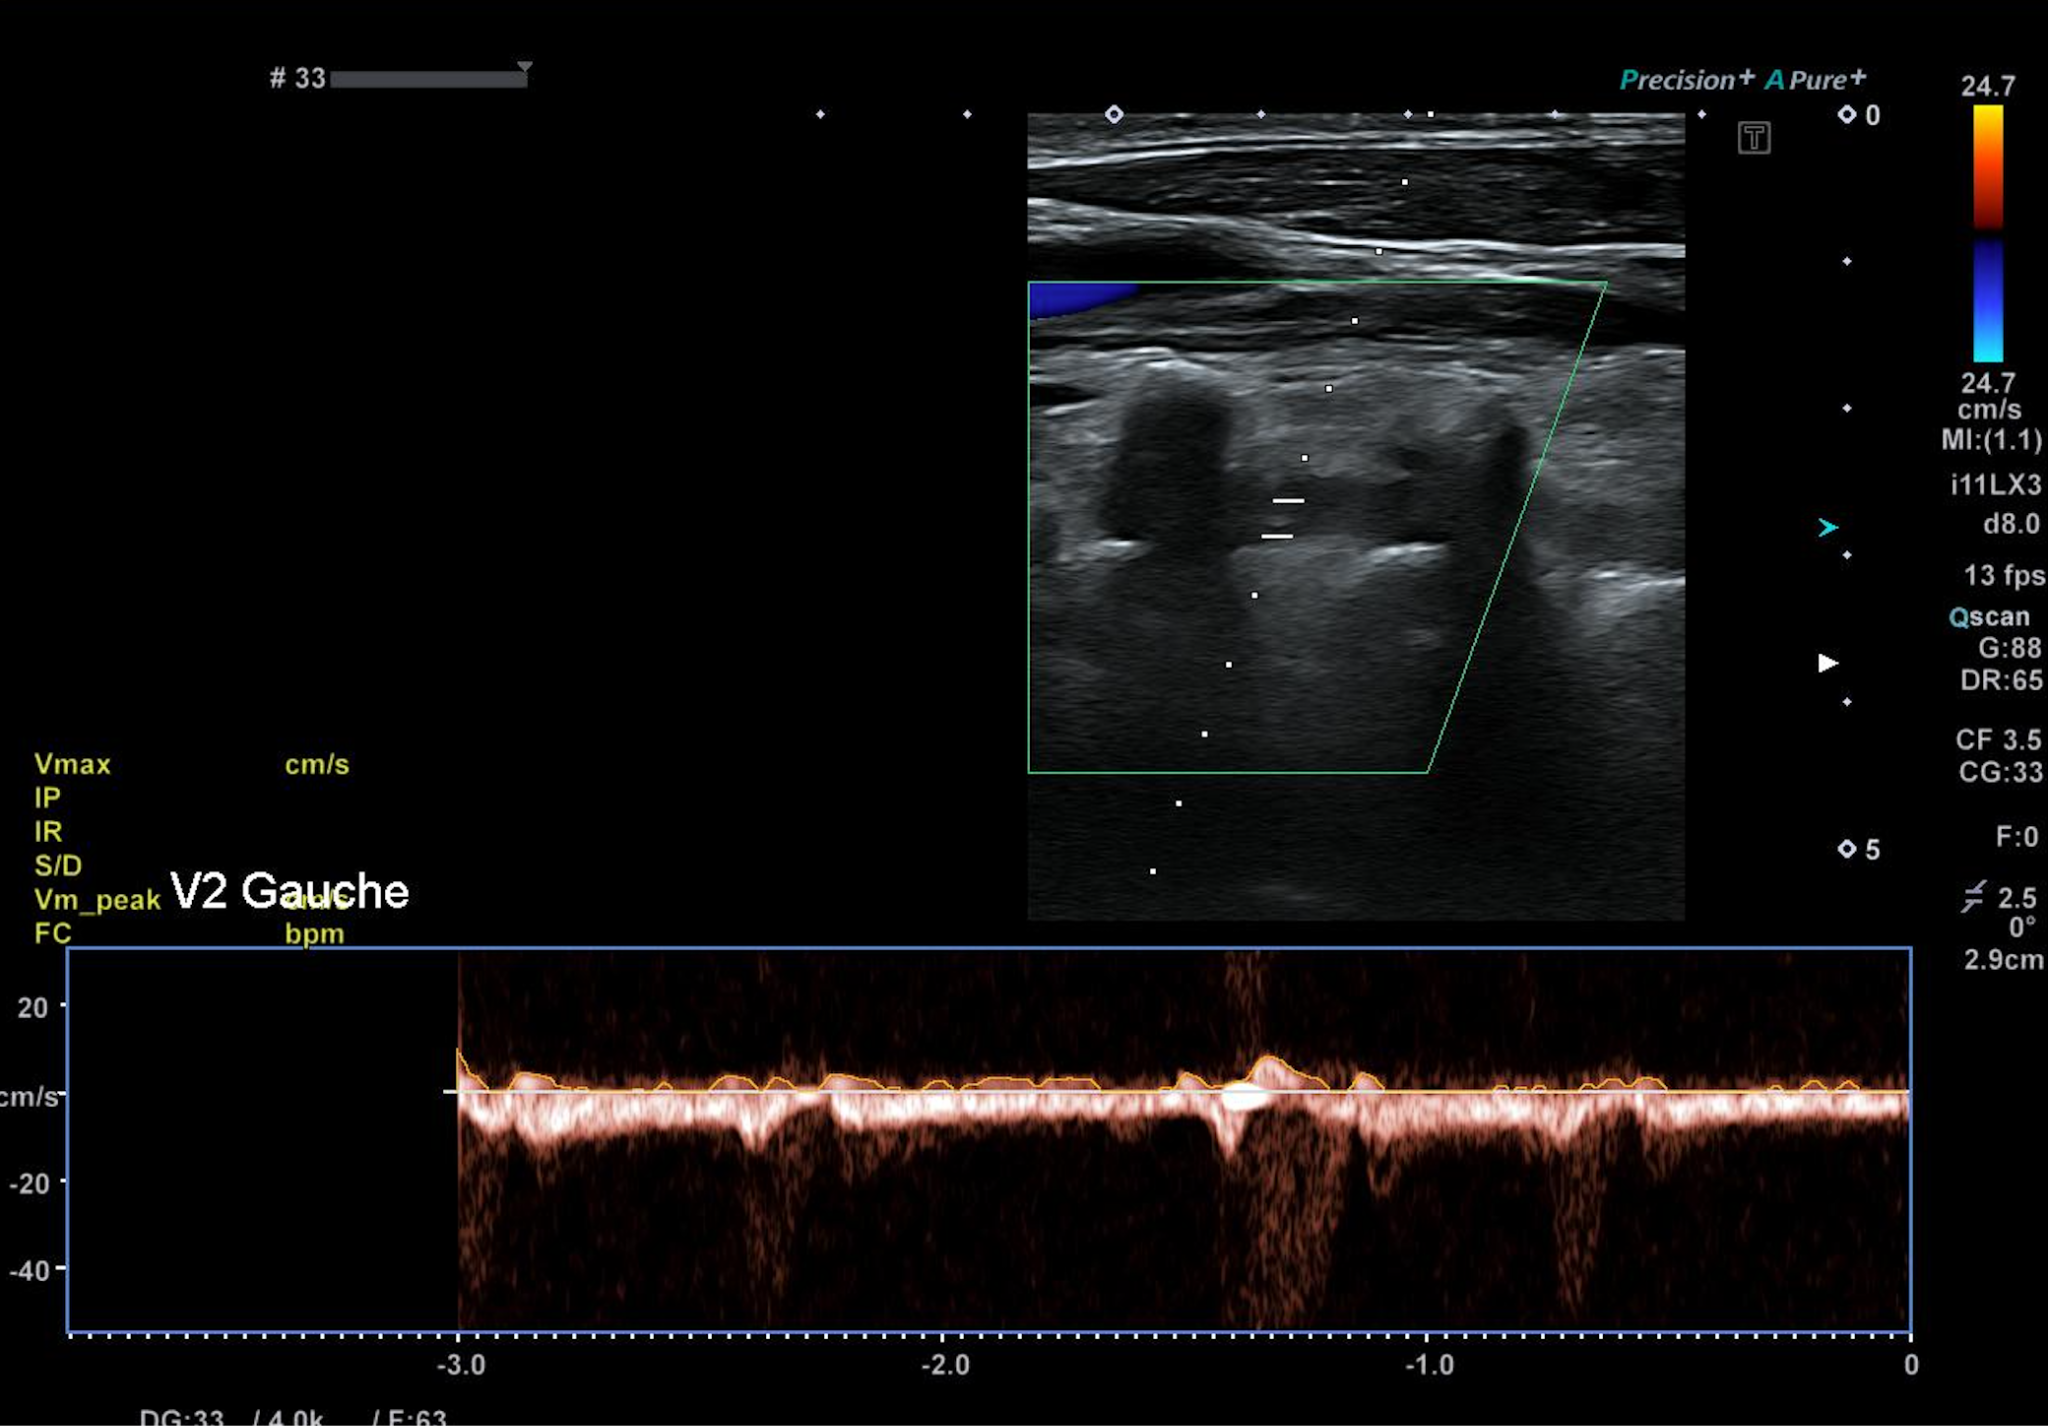The image size is (2048, 1426).
Task: Click the triangle marker on the frame 33 bar
Action: pos(524,67)
